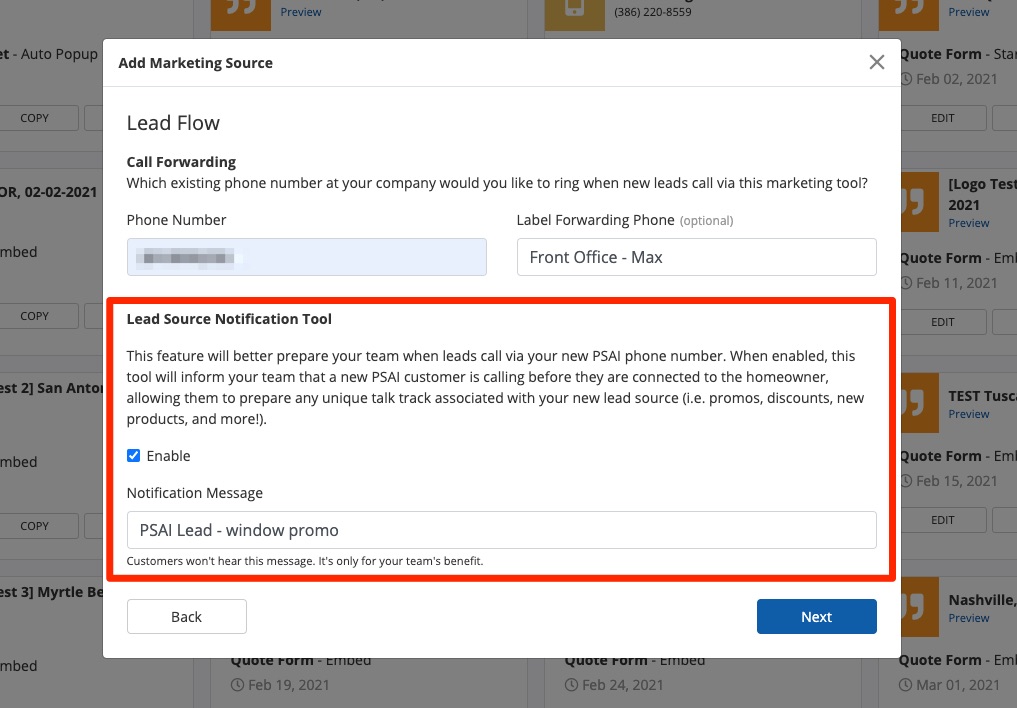Click the clock icon beside Feb 19, 2021
Viewport: 1017px width, 708px height.
coord(237,685)
